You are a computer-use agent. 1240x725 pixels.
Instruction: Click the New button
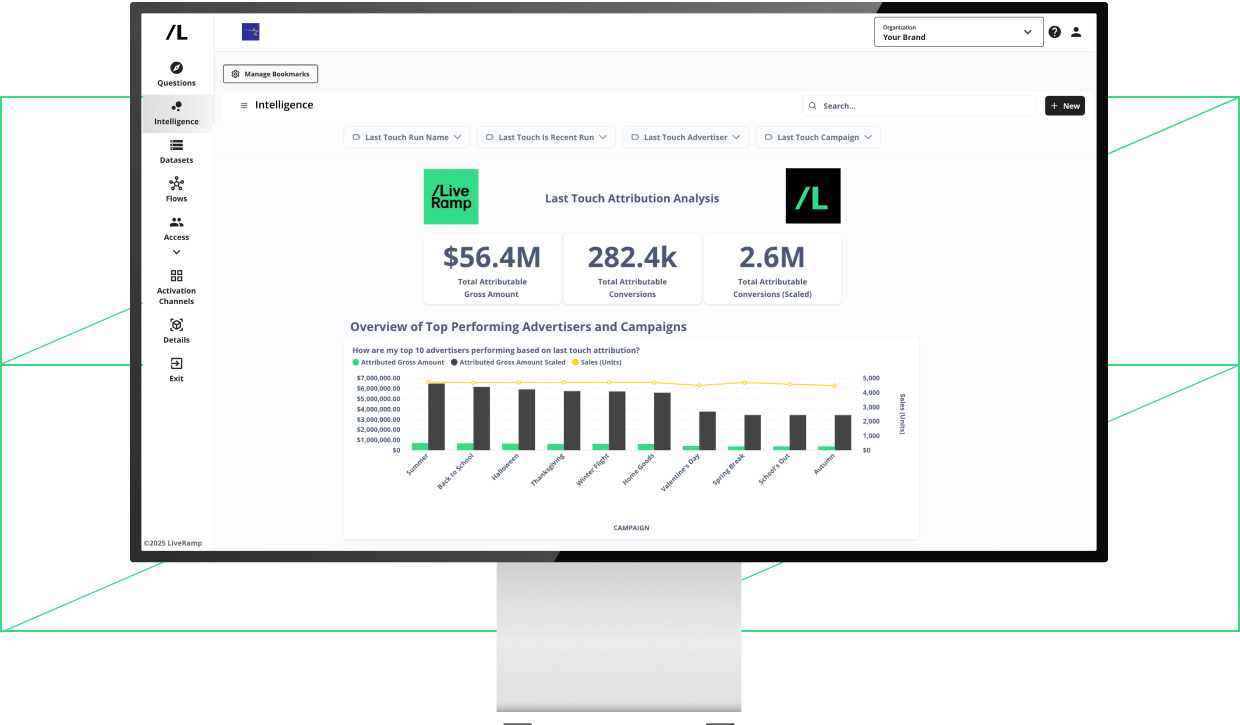pos(1065,105)
